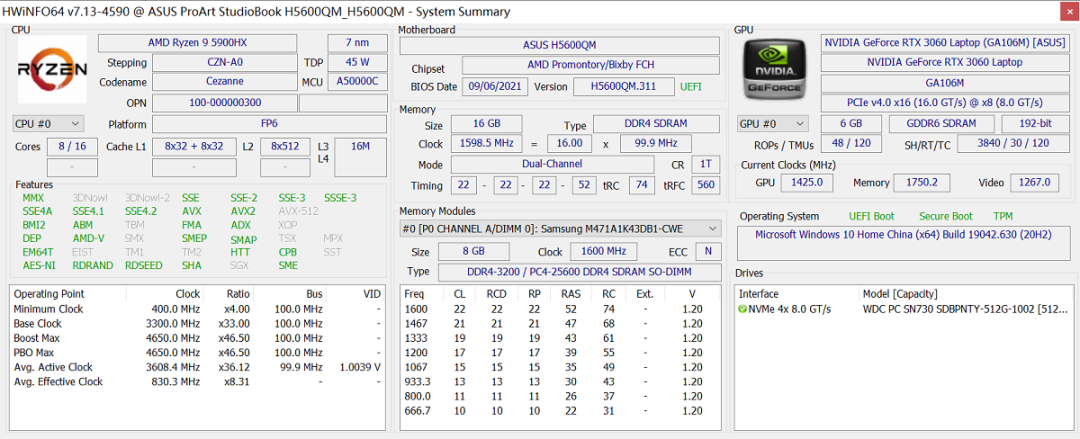Click the GPU clock 1425.0 value
Image resolution: width=1080 pixels, height=439 pixels.
click(x=807, y=183)
